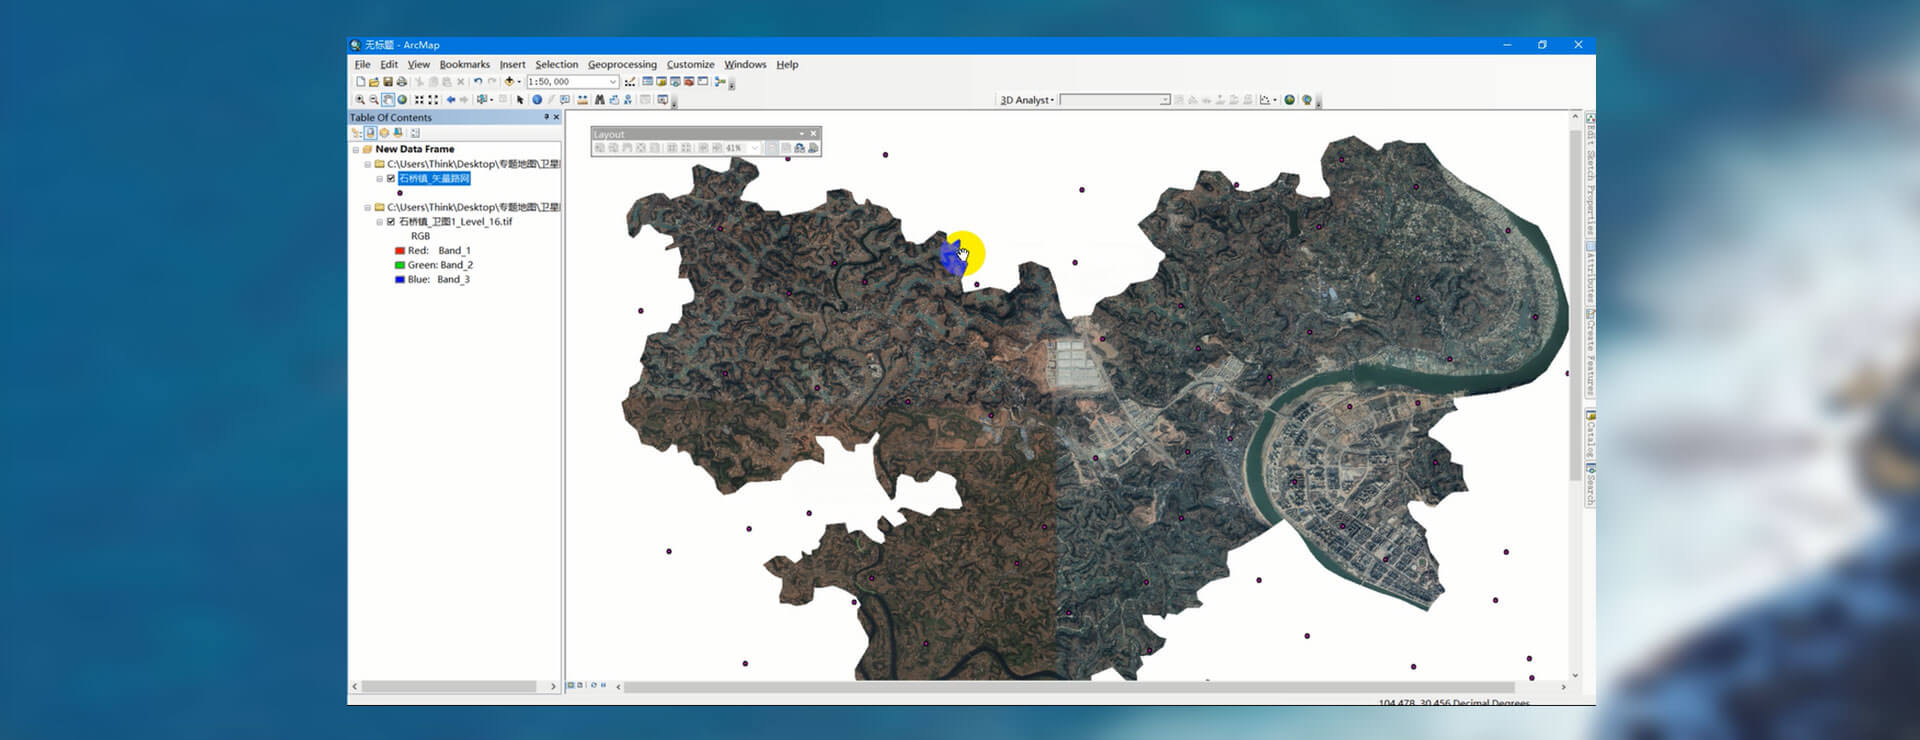The height and width of the screenshot is (740, 1920).
Task: Open the Help menu
Action: point(787,64)
